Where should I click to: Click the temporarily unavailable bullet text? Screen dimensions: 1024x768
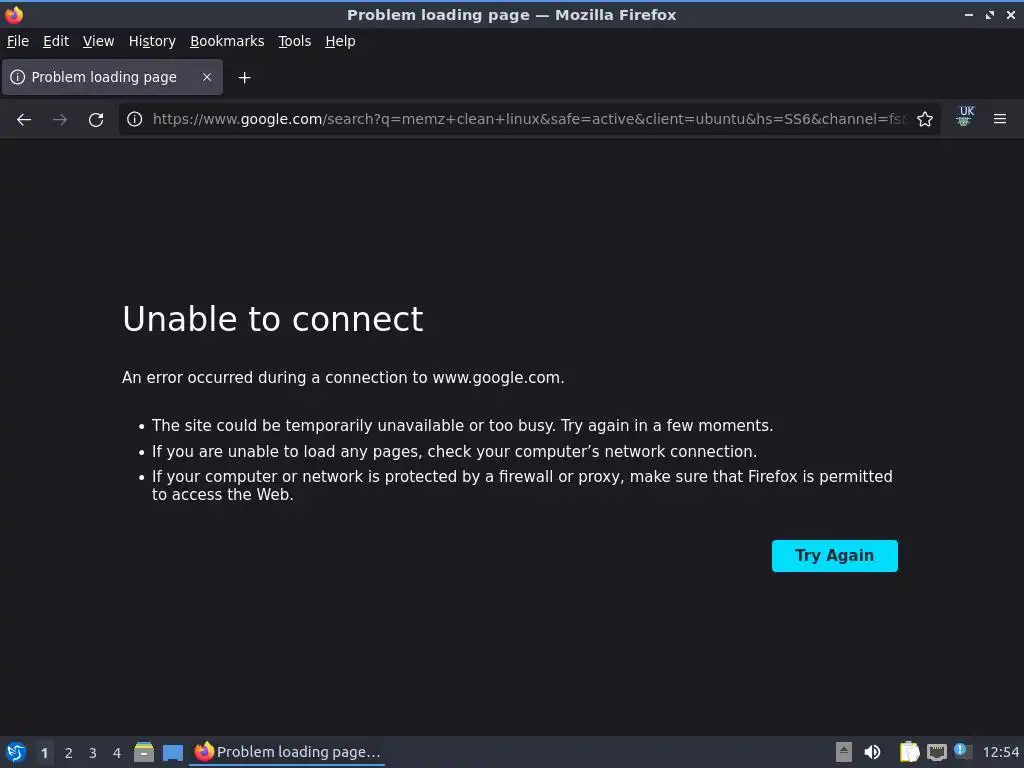pos(462,426)
